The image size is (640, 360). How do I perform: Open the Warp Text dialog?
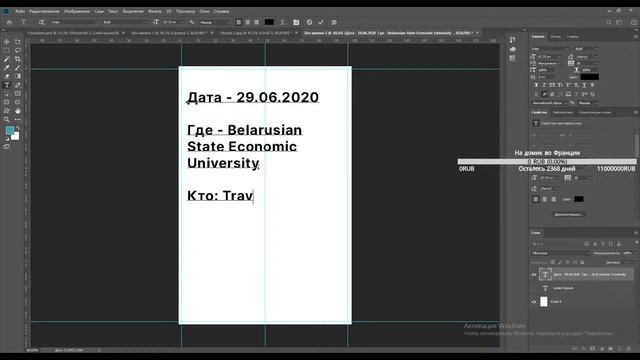(282, 22)
